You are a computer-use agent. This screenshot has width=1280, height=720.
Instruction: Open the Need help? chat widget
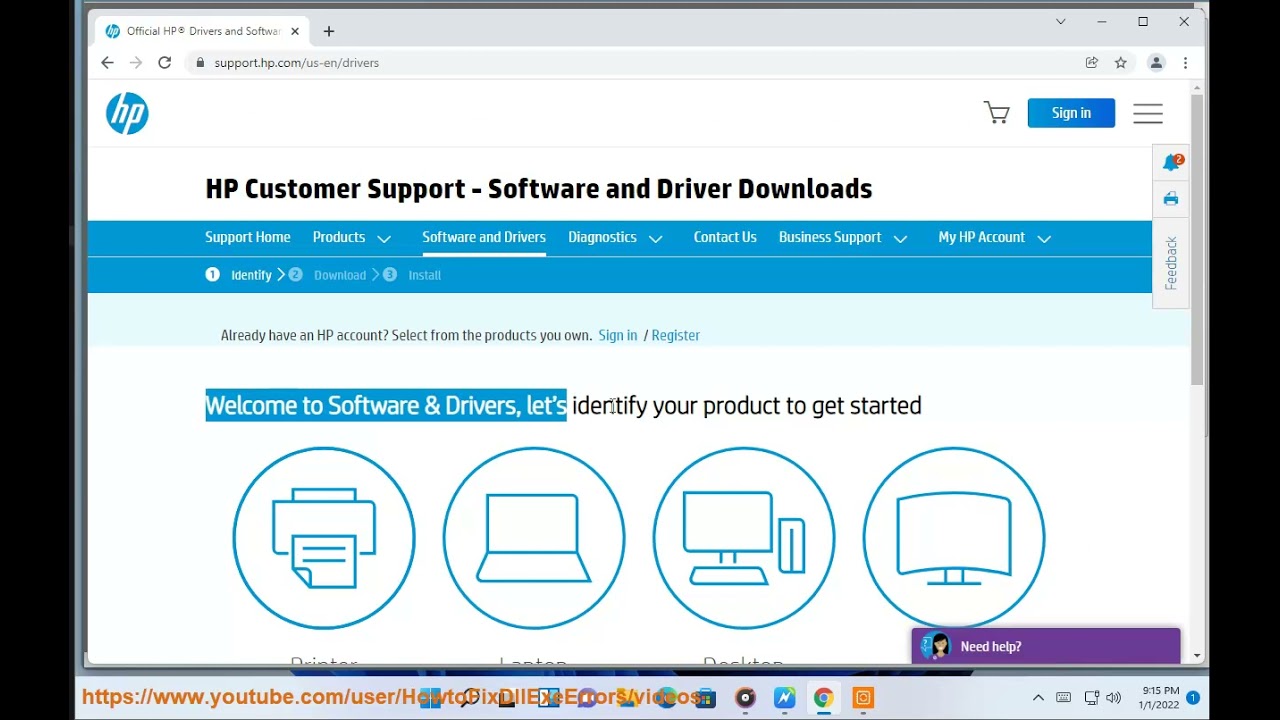pos(1046,646)
